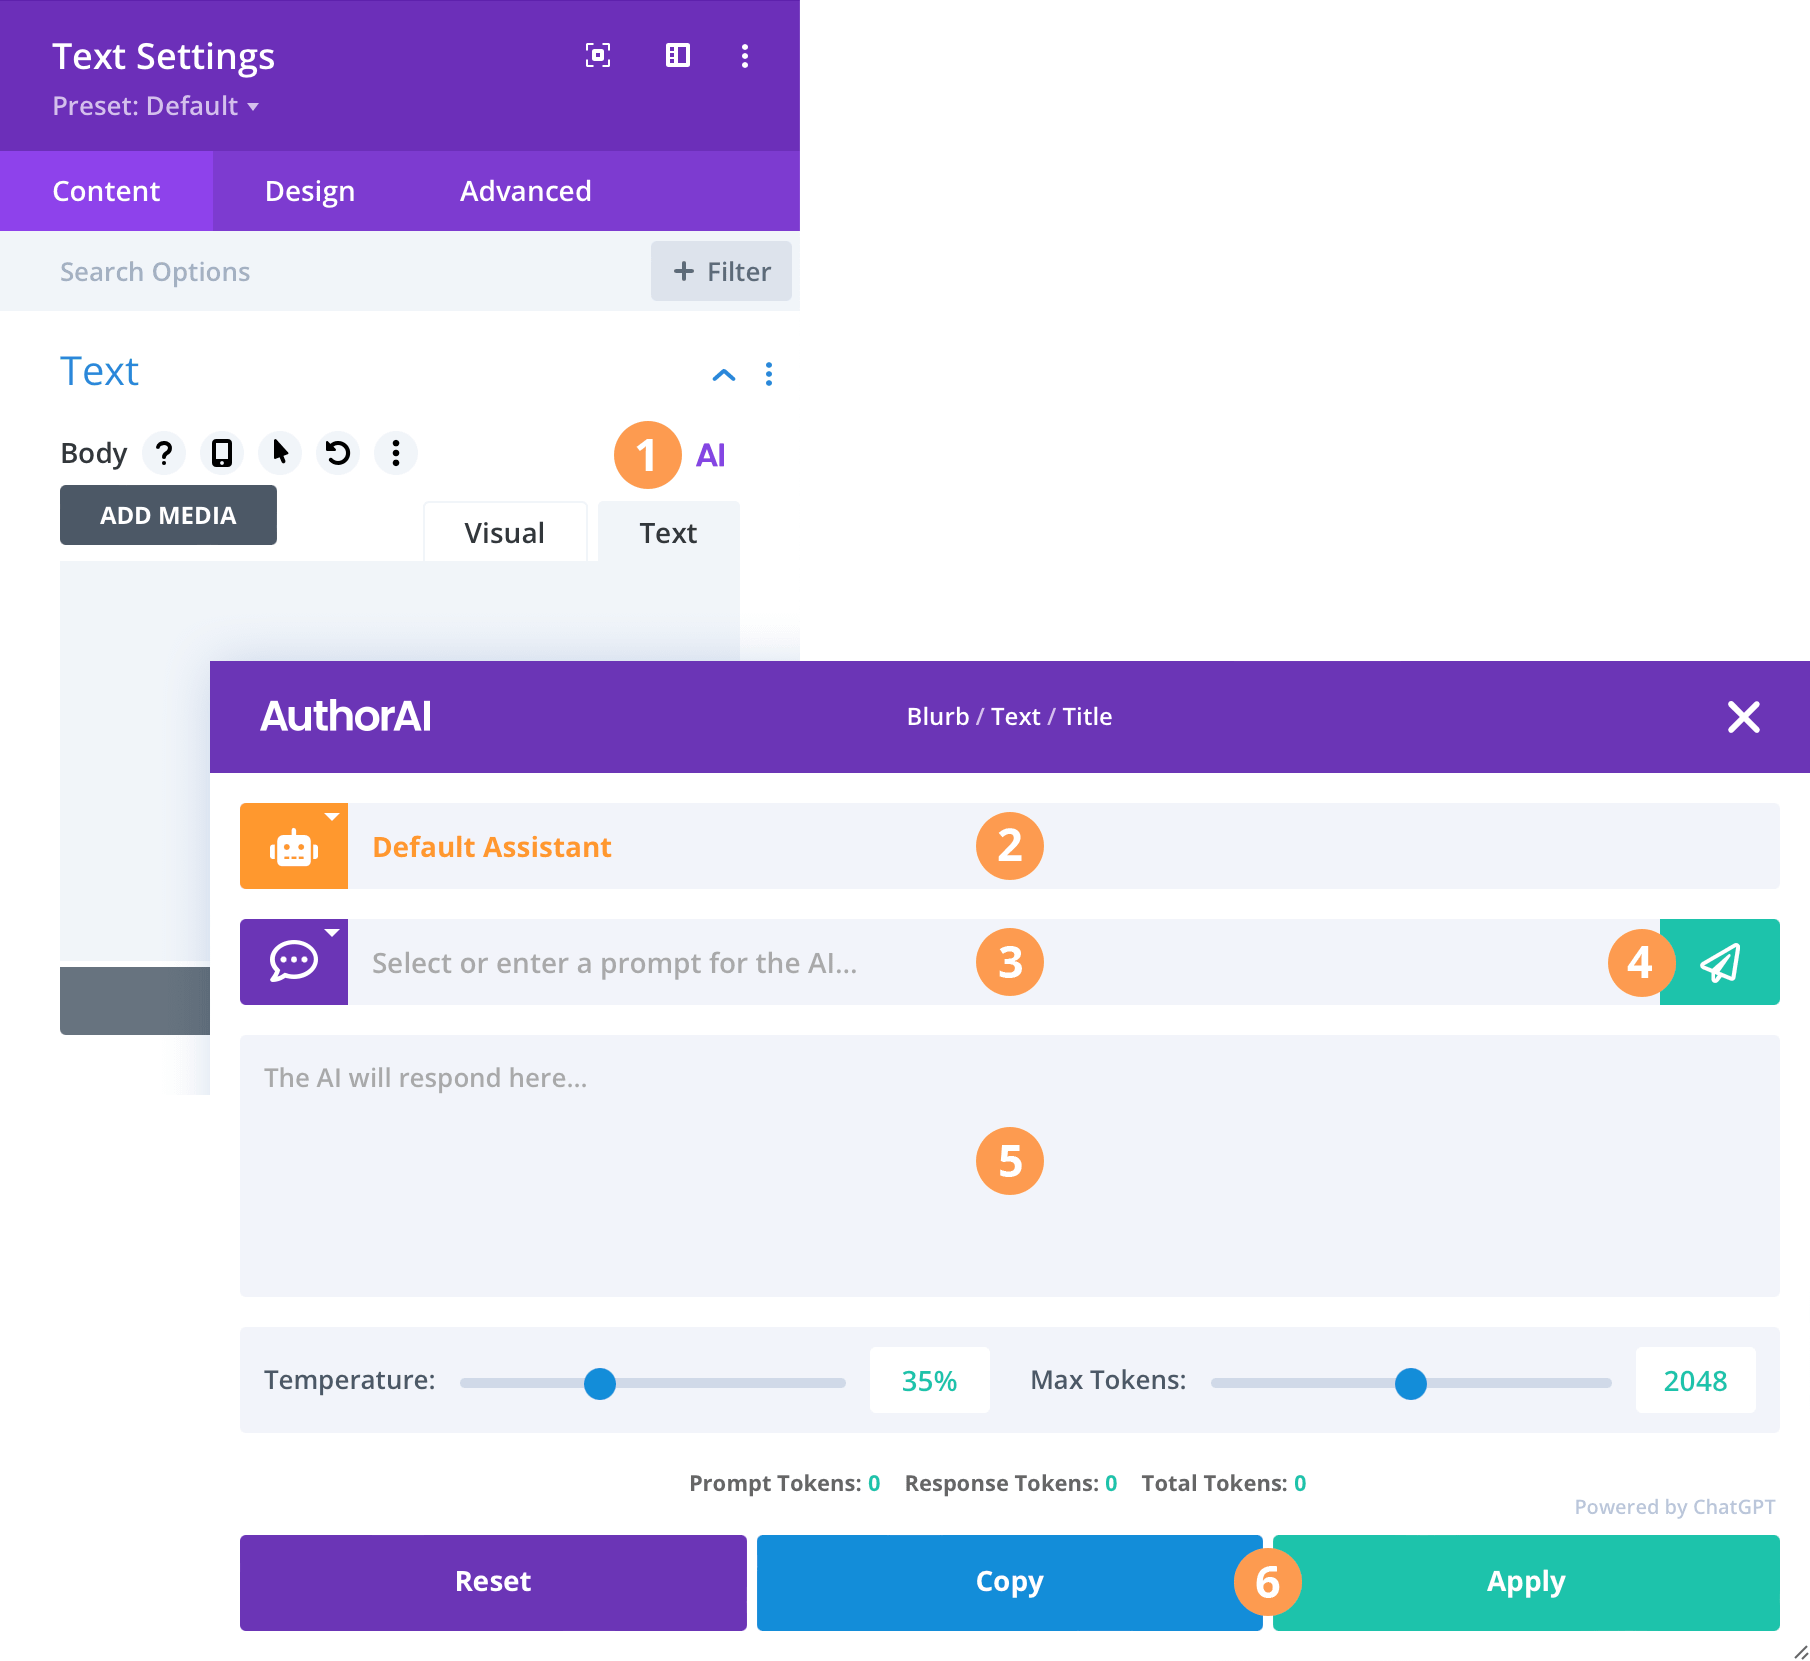Screen dimensions: 1810x1661
Task: Click the Copy button
Action: pos(1010,1582)
